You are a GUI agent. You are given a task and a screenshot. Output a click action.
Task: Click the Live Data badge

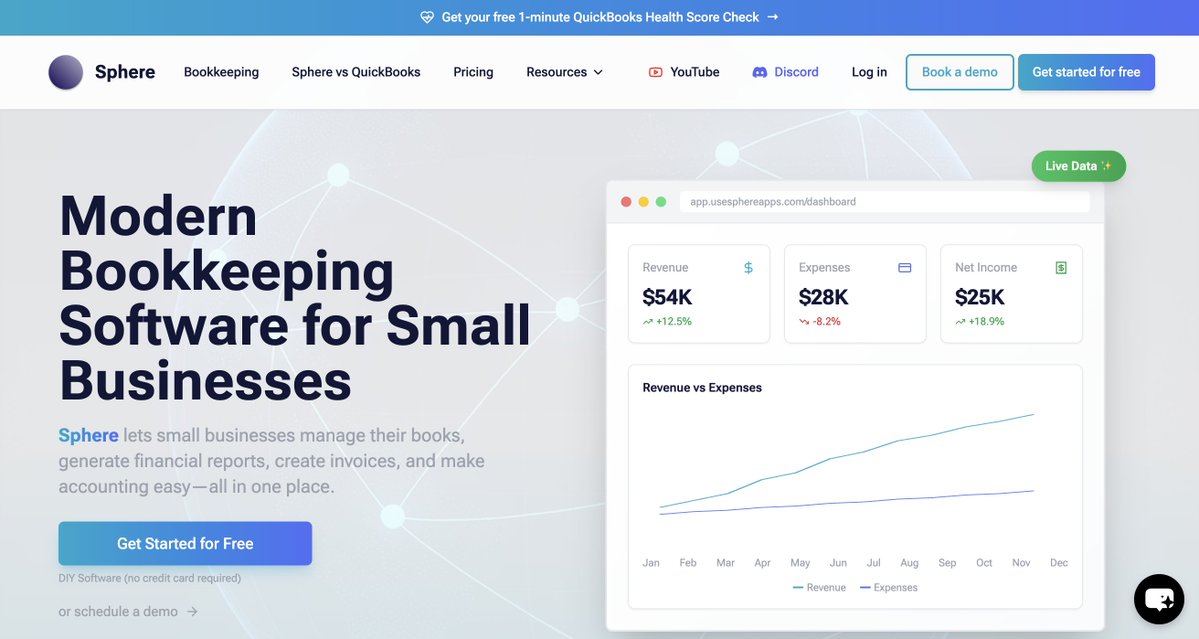point(1078,166)
